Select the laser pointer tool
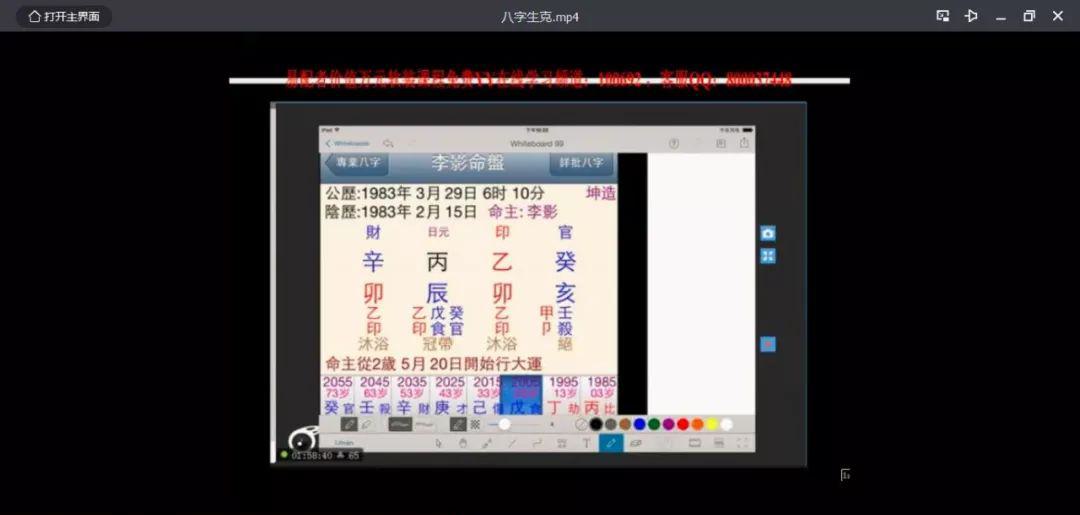 tap(486, 443)
